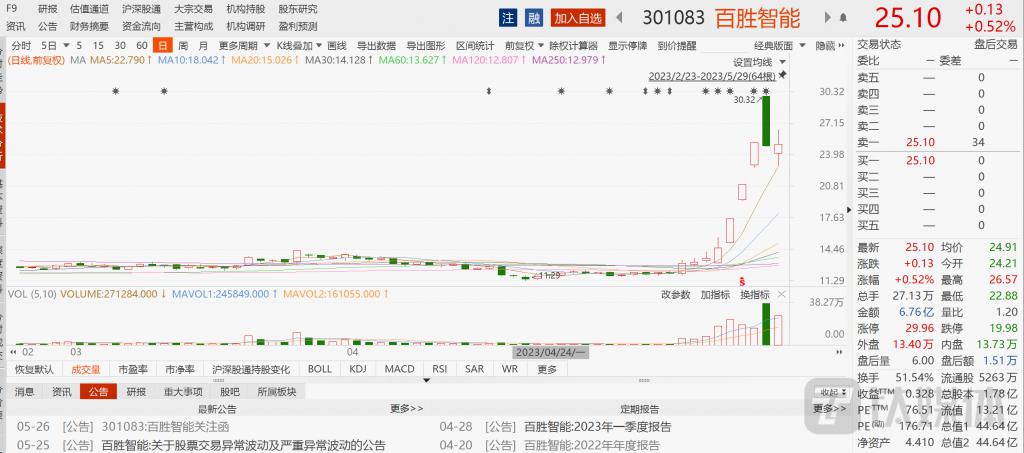Collapse announcements with 收起 control
Image resolution: width=1024 pixels, height=453 pixels.
[834, 392]
